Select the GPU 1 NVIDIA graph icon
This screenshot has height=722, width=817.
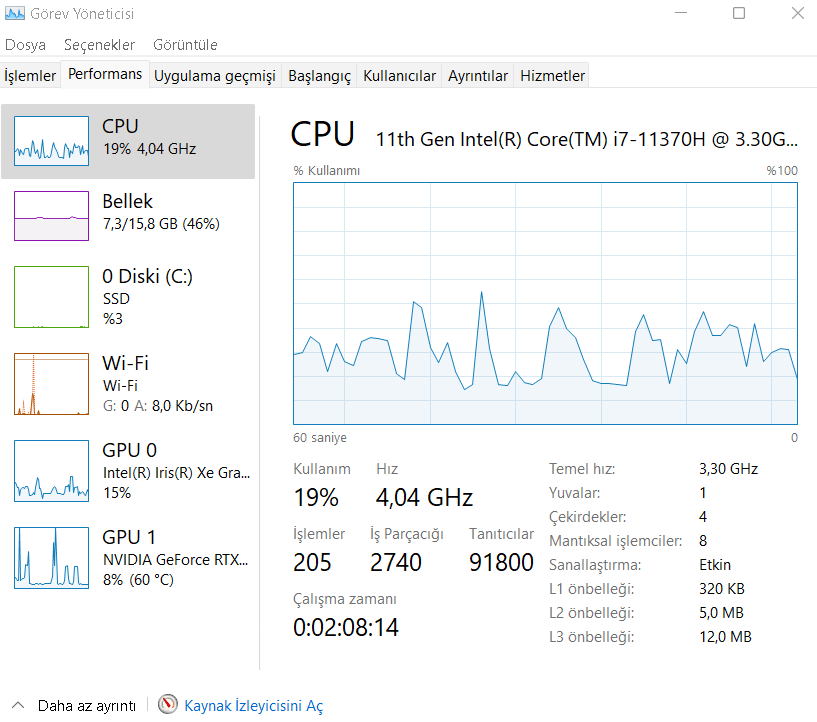coord(51,558)
